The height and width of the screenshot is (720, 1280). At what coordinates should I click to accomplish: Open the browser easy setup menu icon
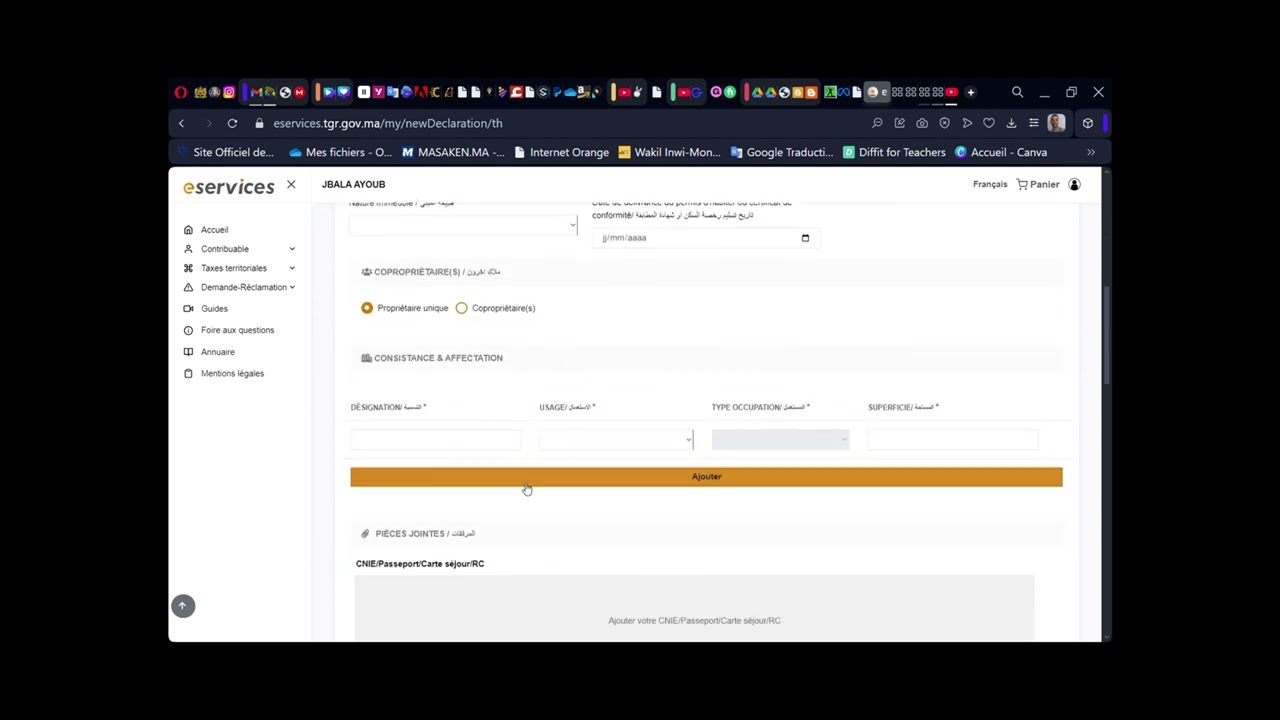pyautogui.click(x=1033, y=123)
